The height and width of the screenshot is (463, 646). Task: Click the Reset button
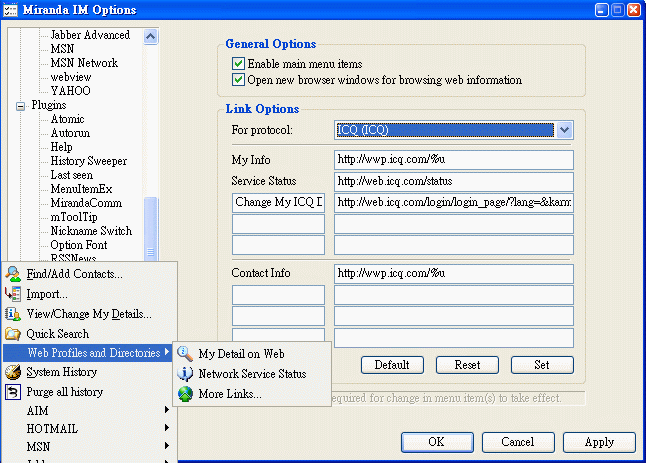tap(467, 365)
